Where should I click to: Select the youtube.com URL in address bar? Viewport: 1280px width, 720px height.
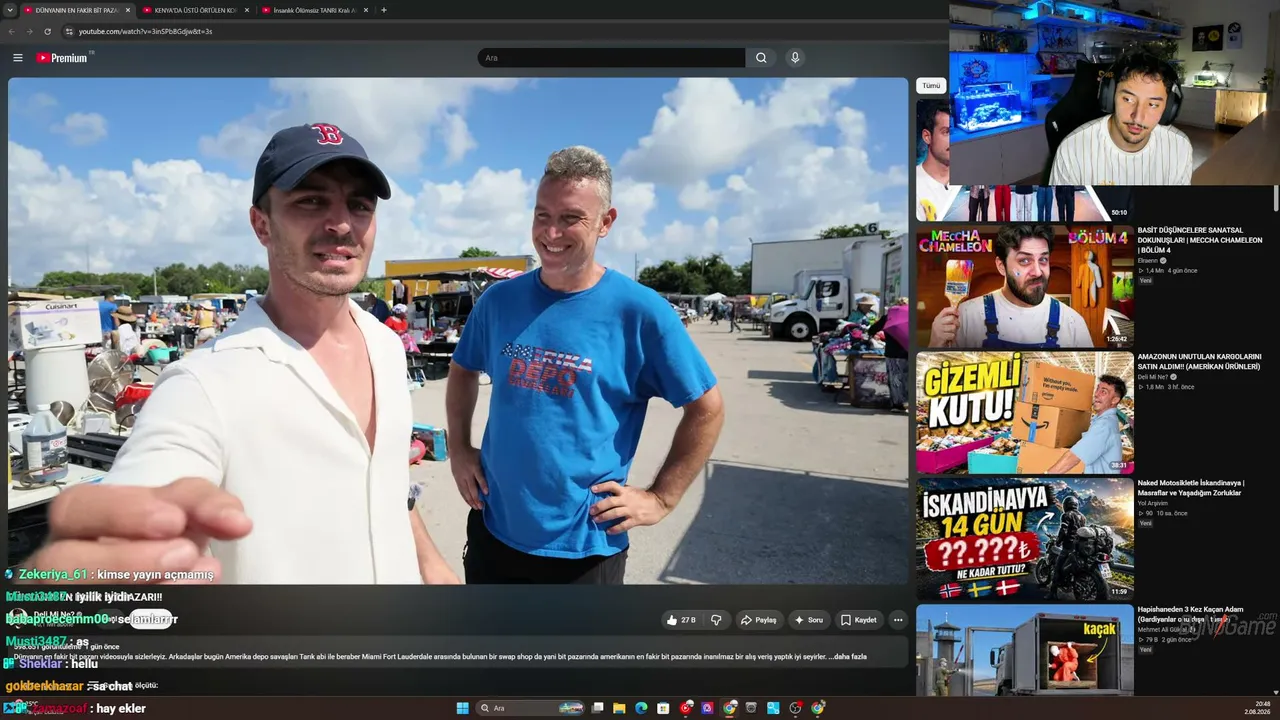[x=146, y=31]
